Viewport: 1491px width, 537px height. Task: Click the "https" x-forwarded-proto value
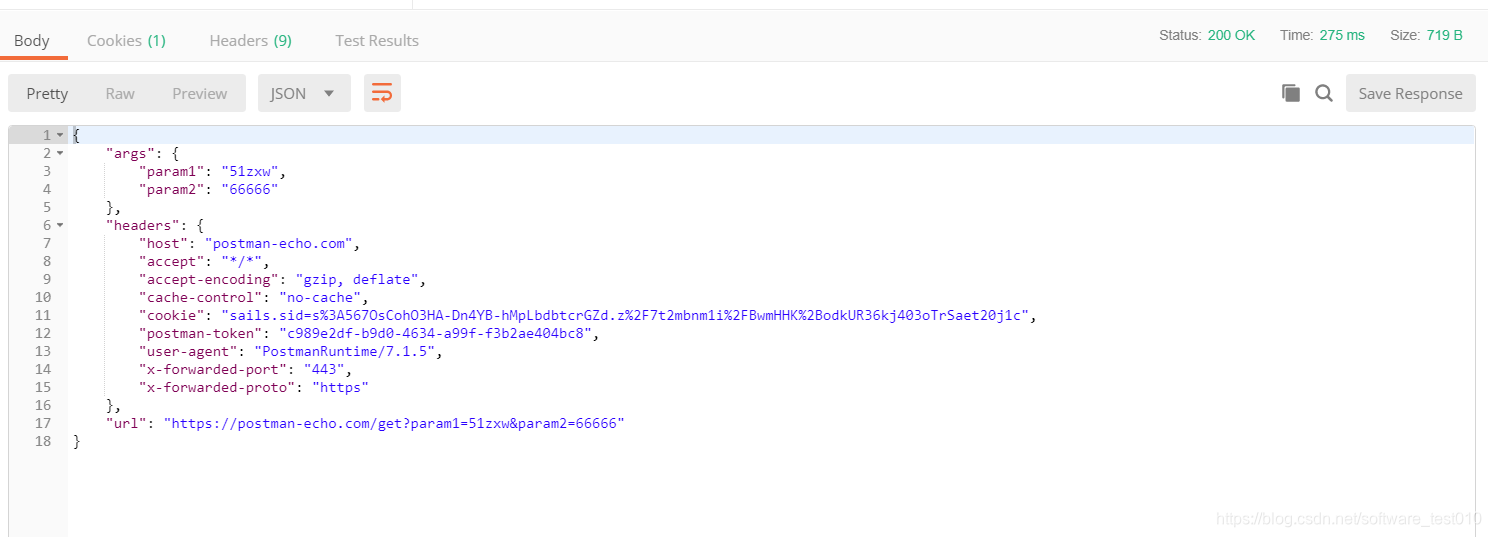[x=341, y=387]
